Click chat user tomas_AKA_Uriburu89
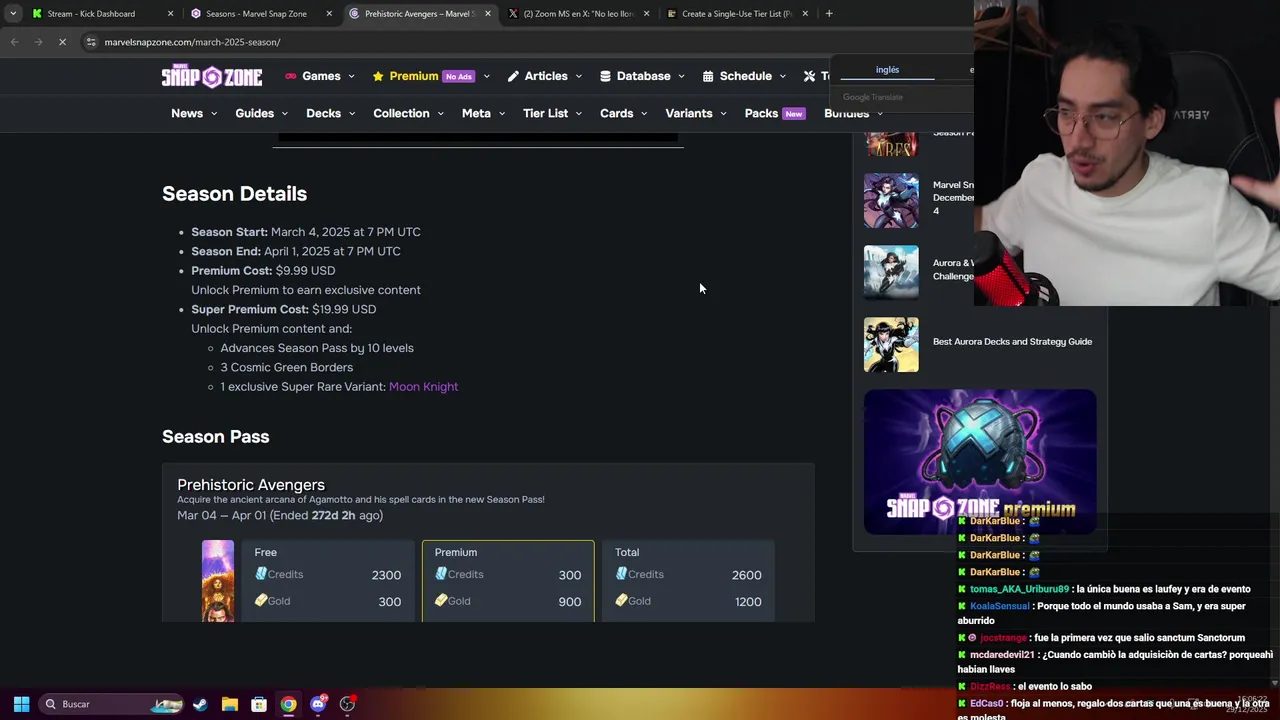Viewport: 1280px width, 720px height. [1019, 589]
